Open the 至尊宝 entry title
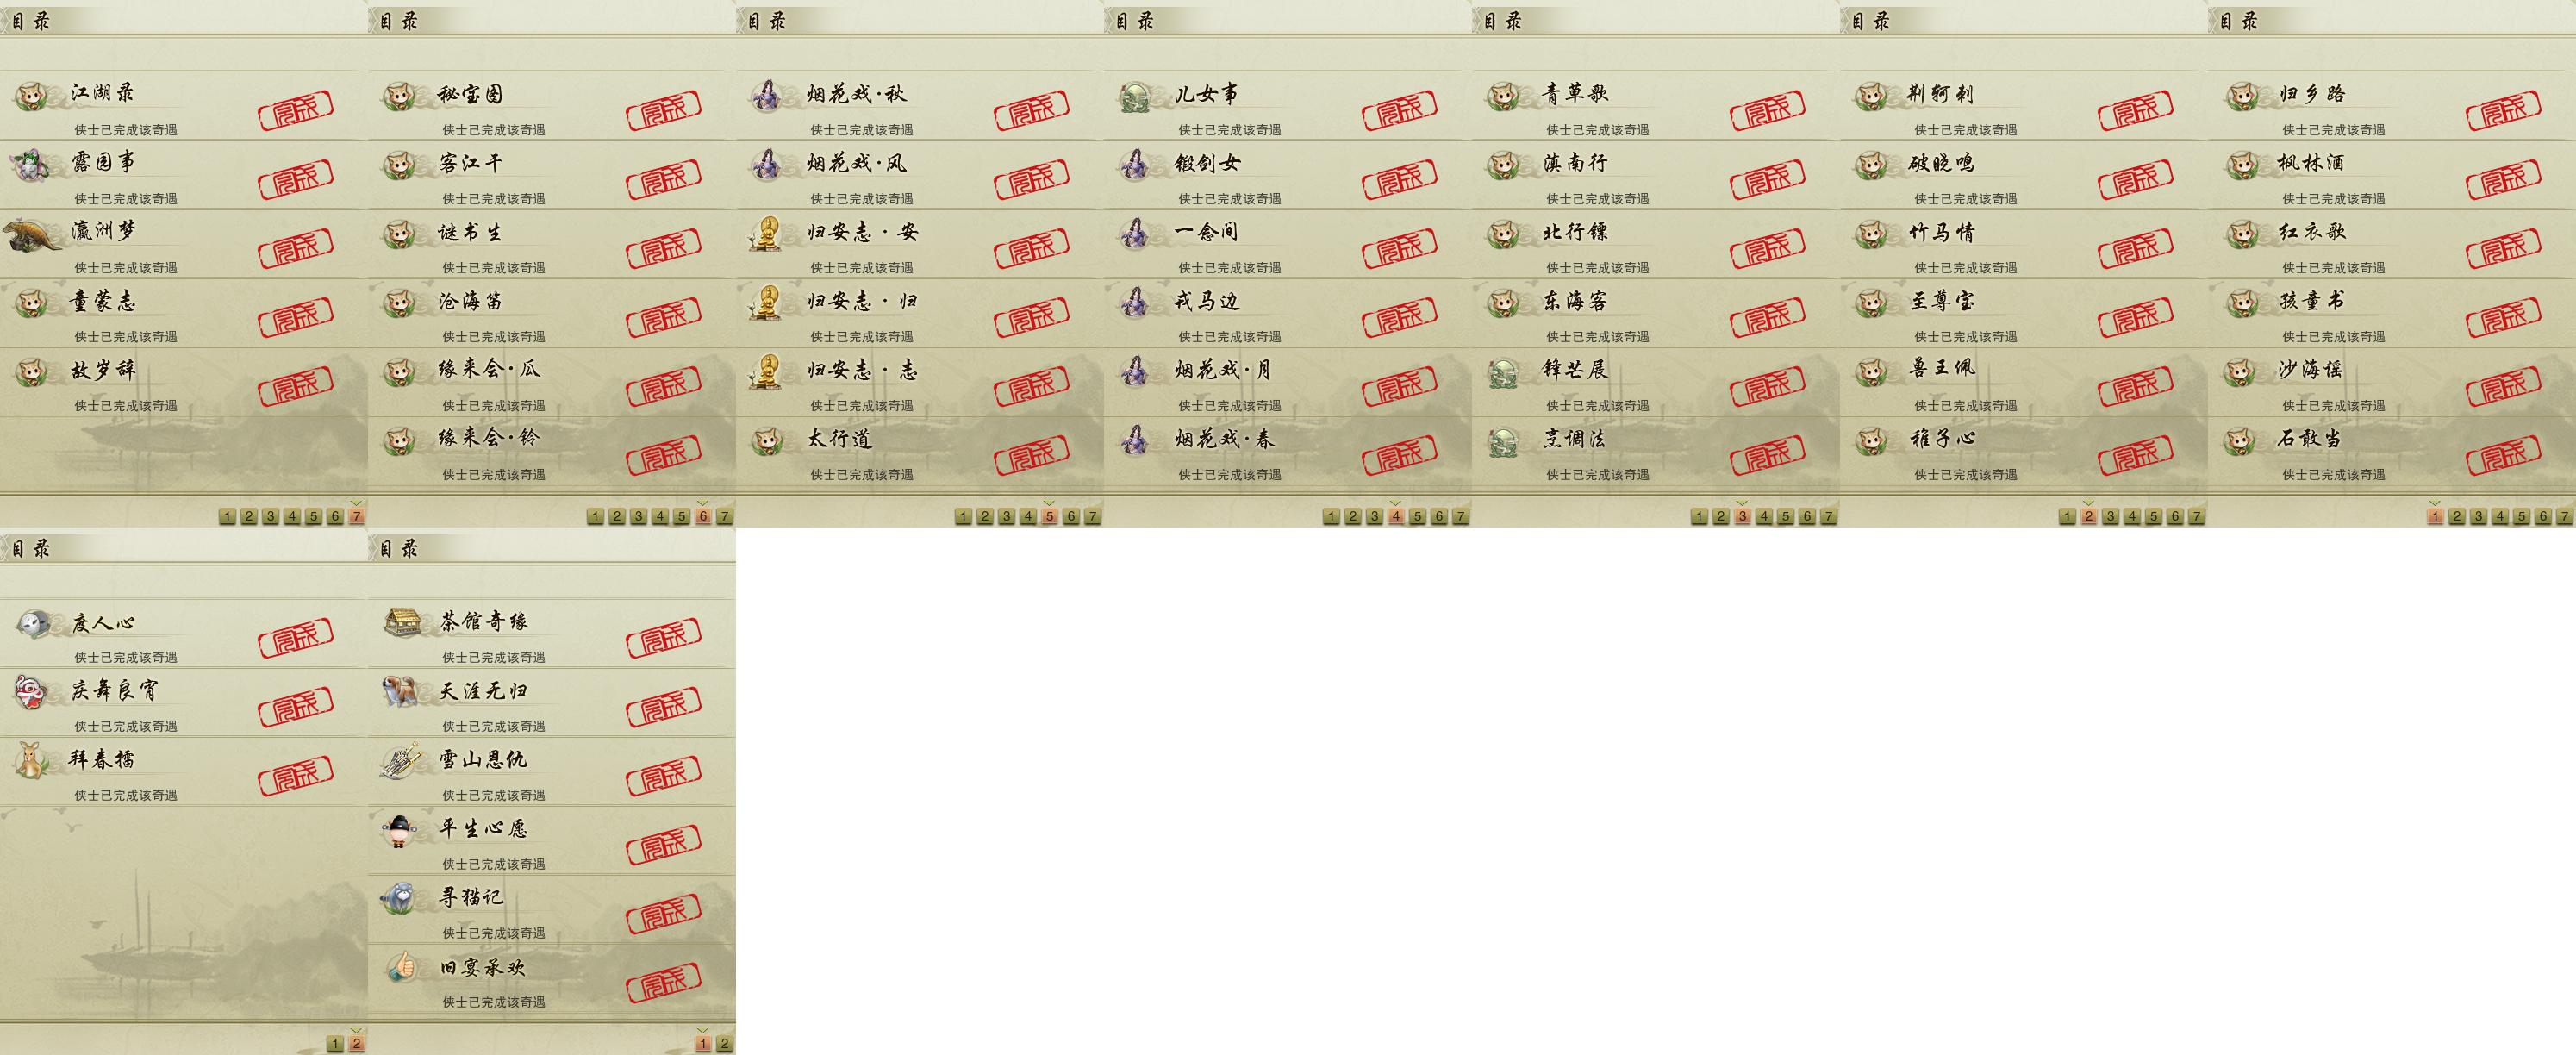Image resolution: width=2576 pixels, height=1055 pixels. tap(1942, 300)
